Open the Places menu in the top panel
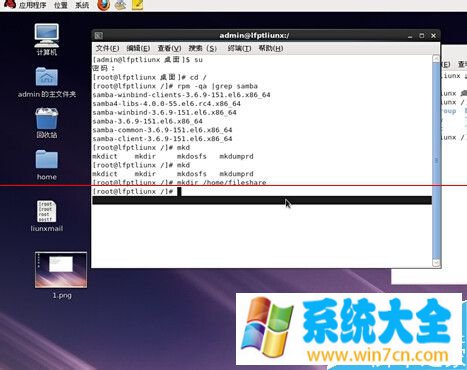 61,5
